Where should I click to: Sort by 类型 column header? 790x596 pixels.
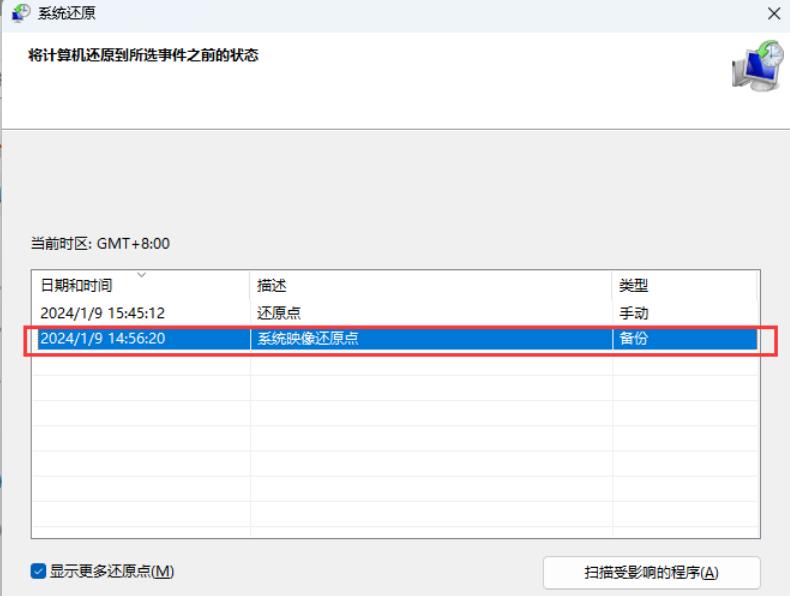point(684,285)
